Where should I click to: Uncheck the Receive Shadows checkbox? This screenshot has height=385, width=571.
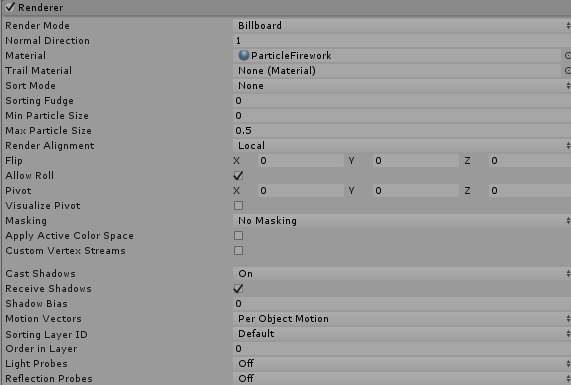[x=238, y=288]
